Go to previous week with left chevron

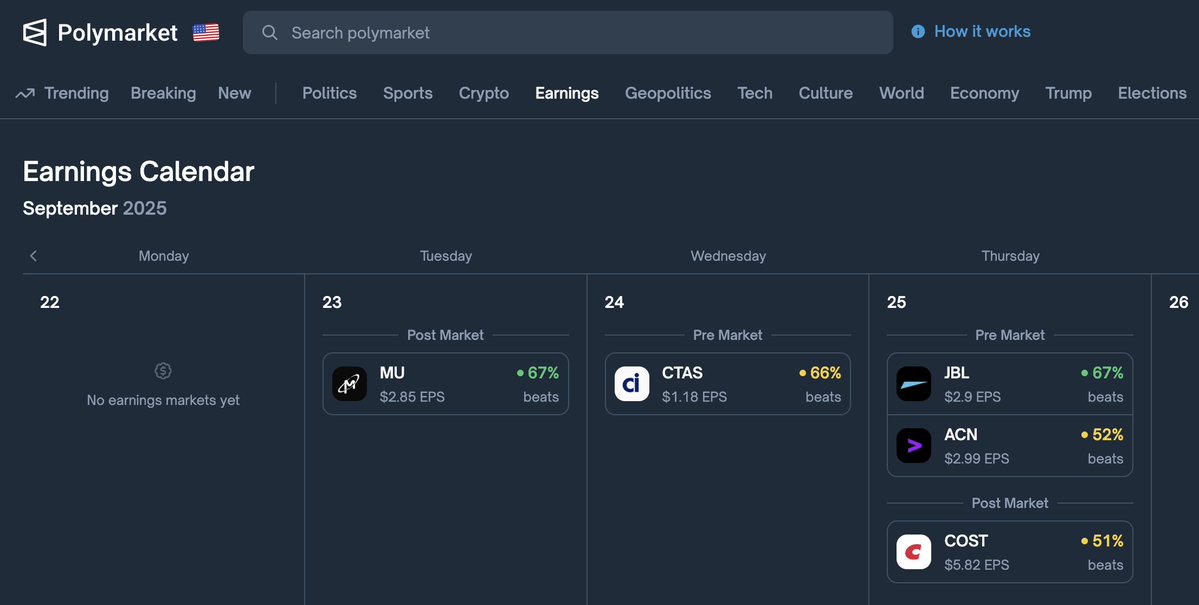click(33, 255)
